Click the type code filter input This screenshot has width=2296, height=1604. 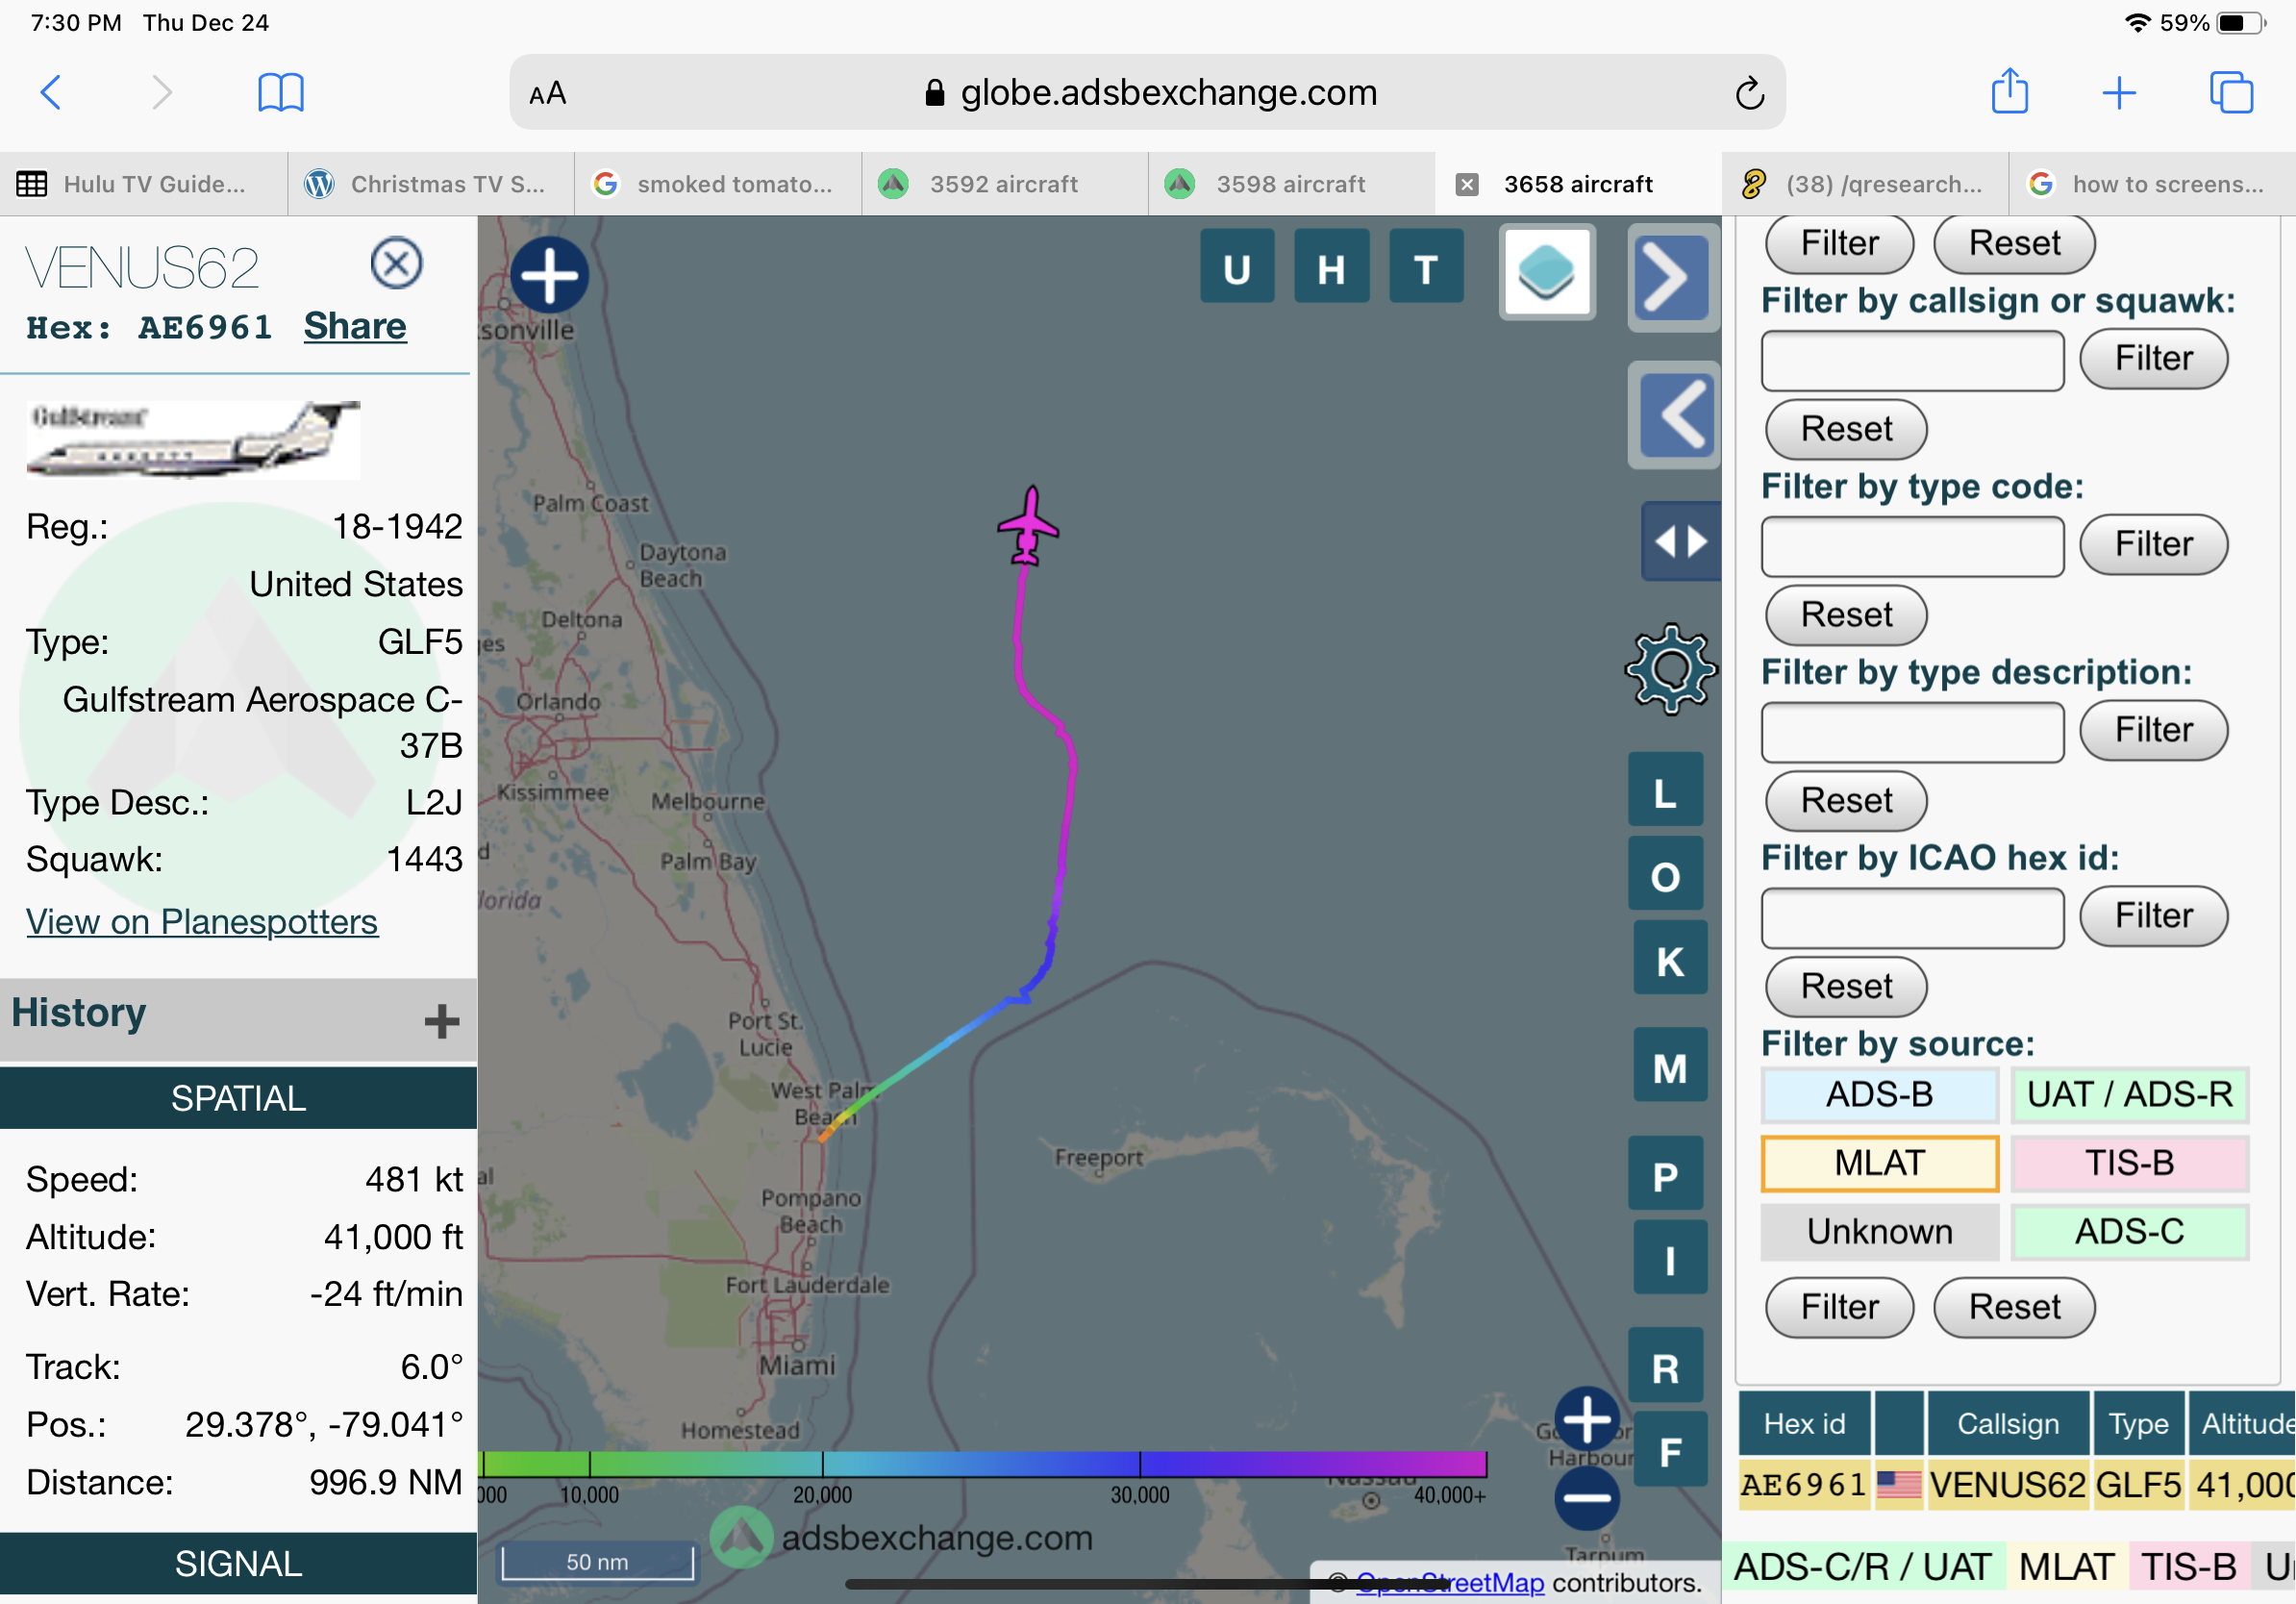pos(1911,546)
